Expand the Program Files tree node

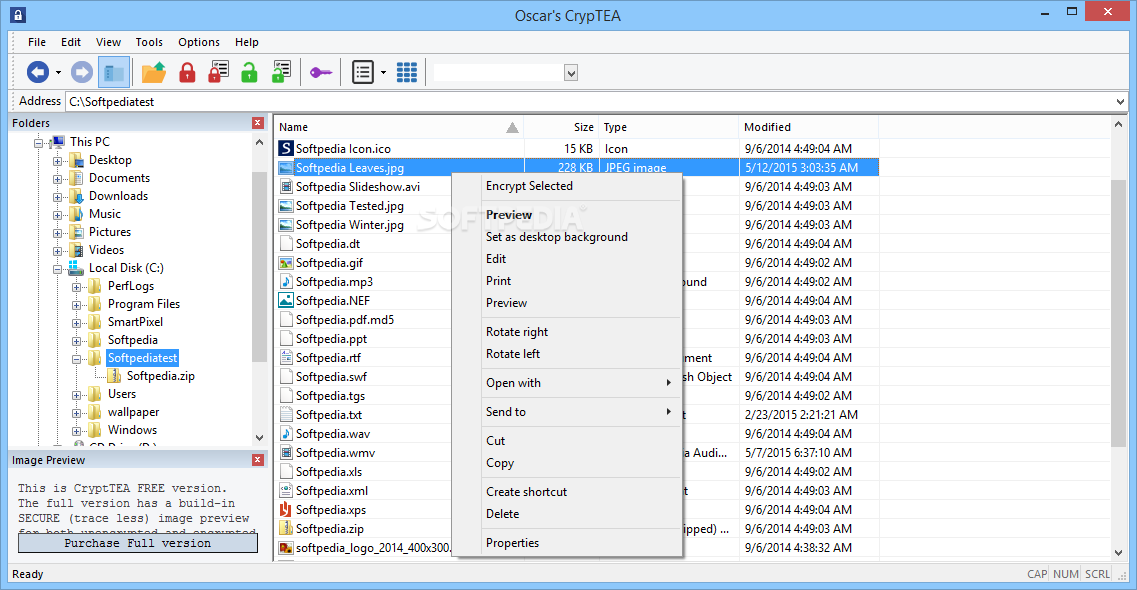point(76,305)
